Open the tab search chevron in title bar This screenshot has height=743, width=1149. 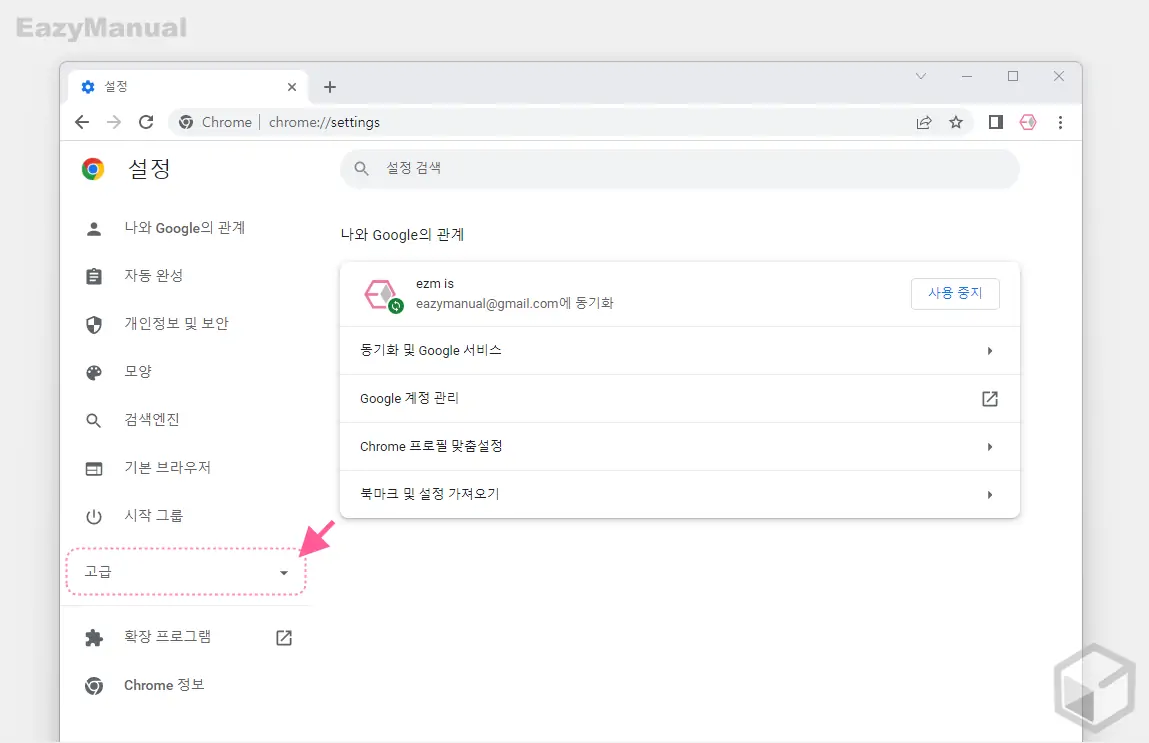(921, 76)
